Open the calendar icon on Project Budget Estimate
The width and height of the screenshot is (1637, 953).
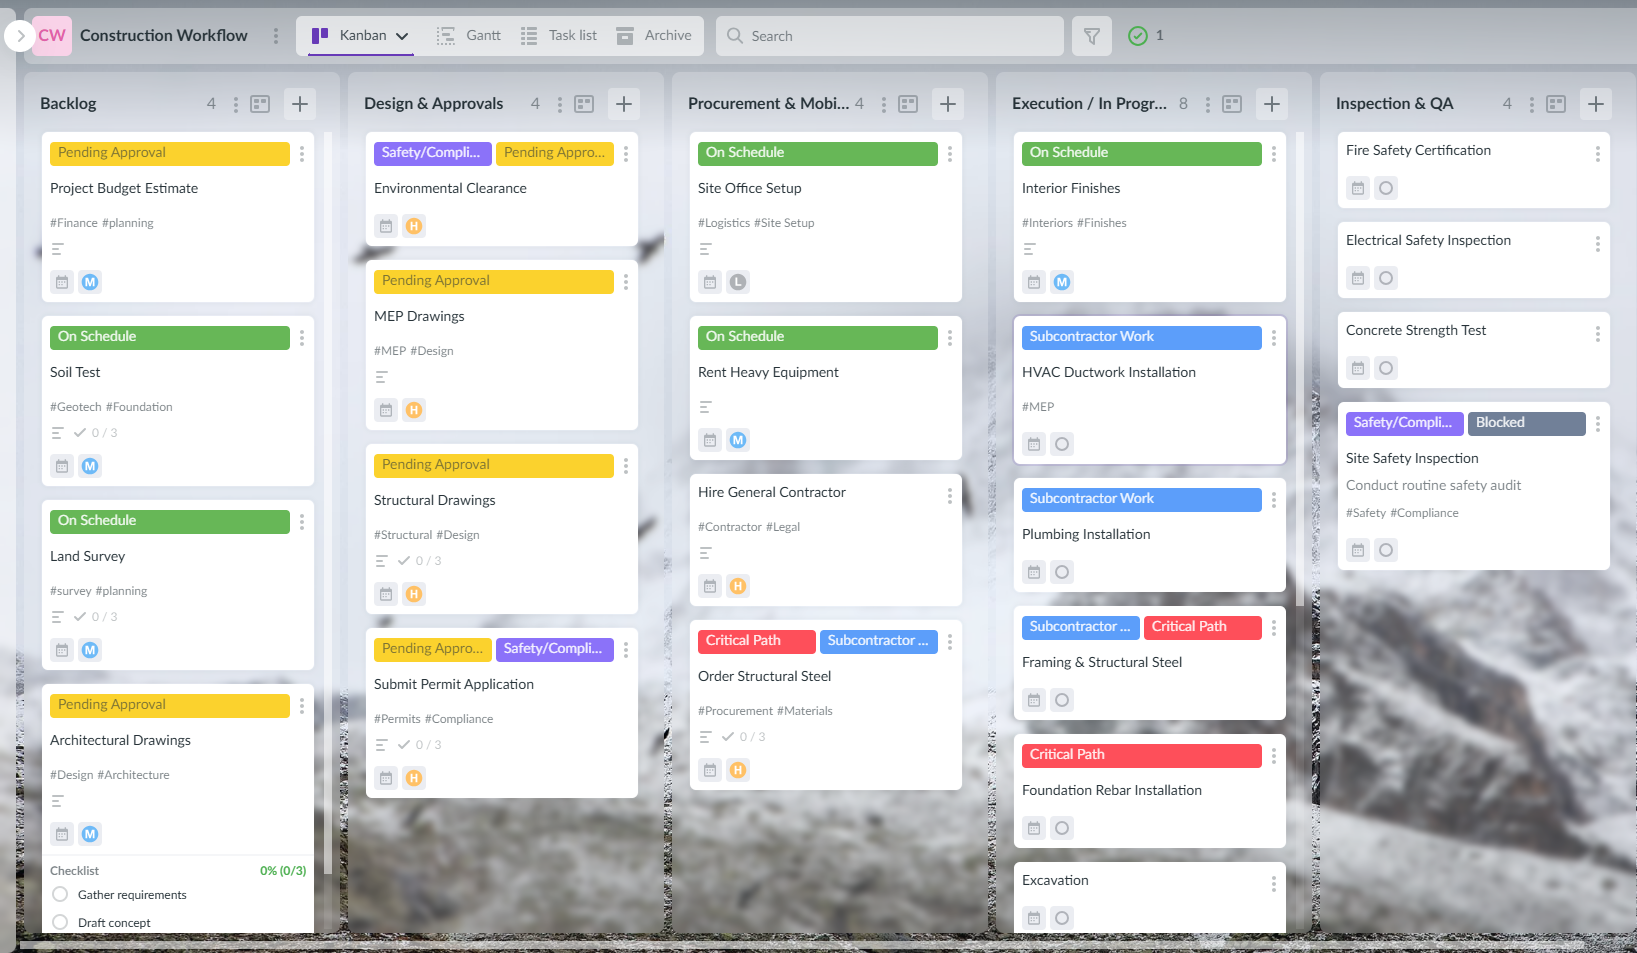[x=62, y=282]
